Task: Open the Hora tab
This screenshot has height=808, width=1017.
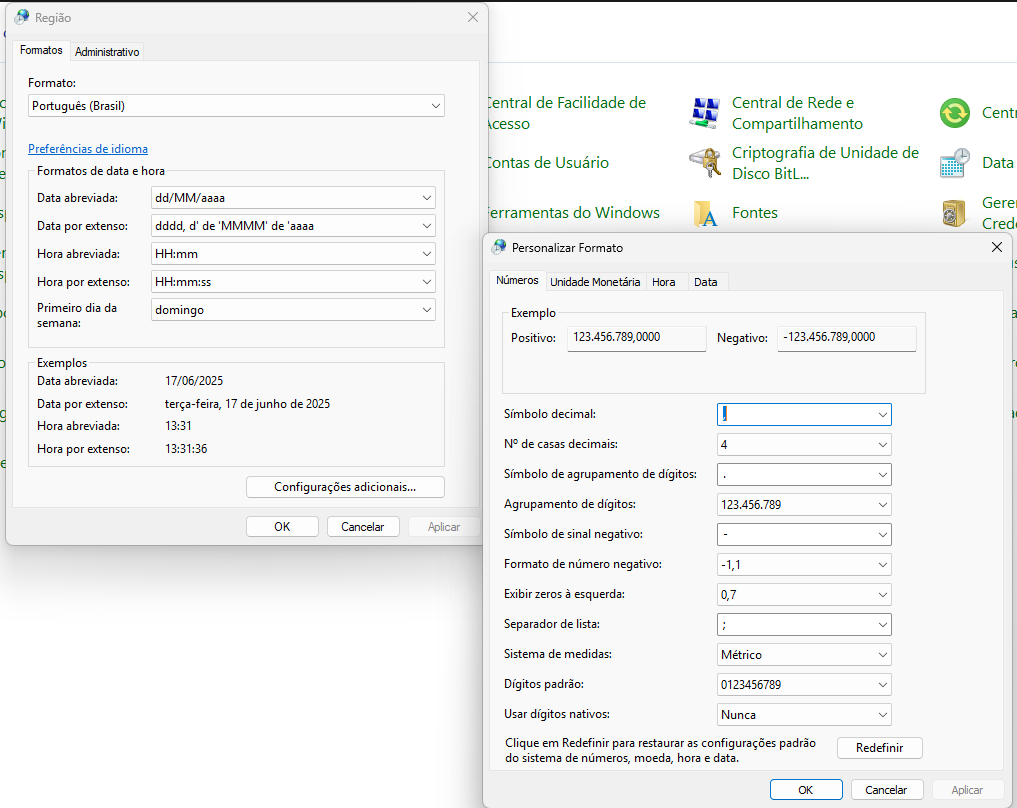Action: click(x=664, y=282)
